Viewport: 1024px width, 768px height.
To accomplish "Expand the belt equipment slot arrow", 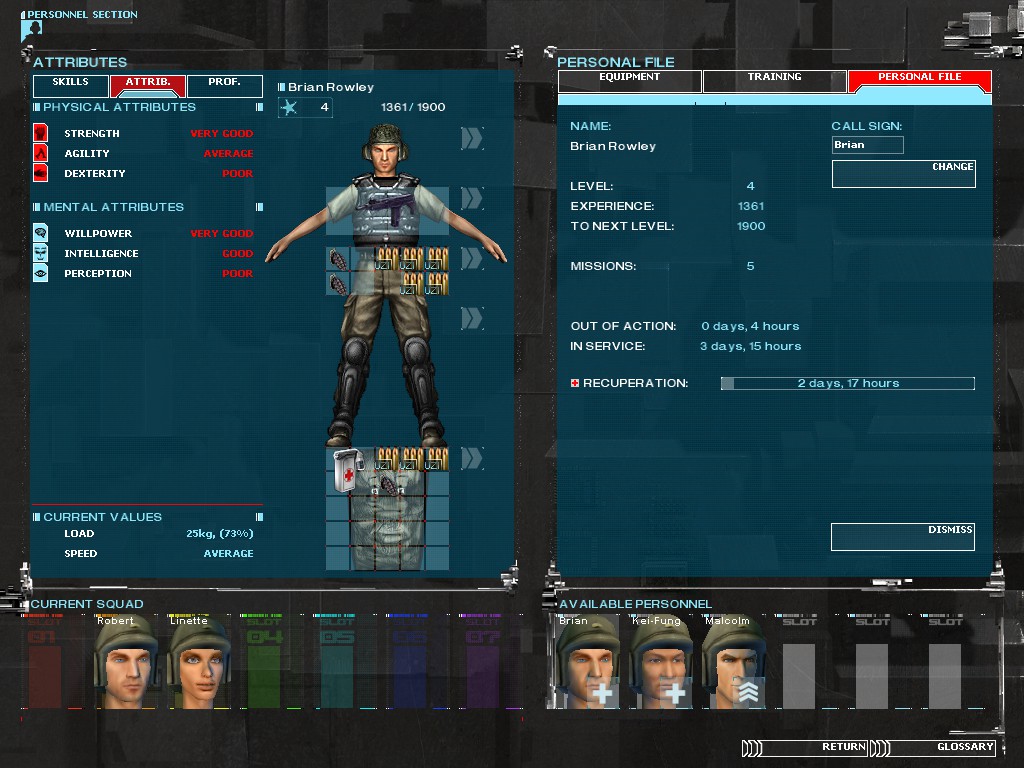I will [472, 259].
